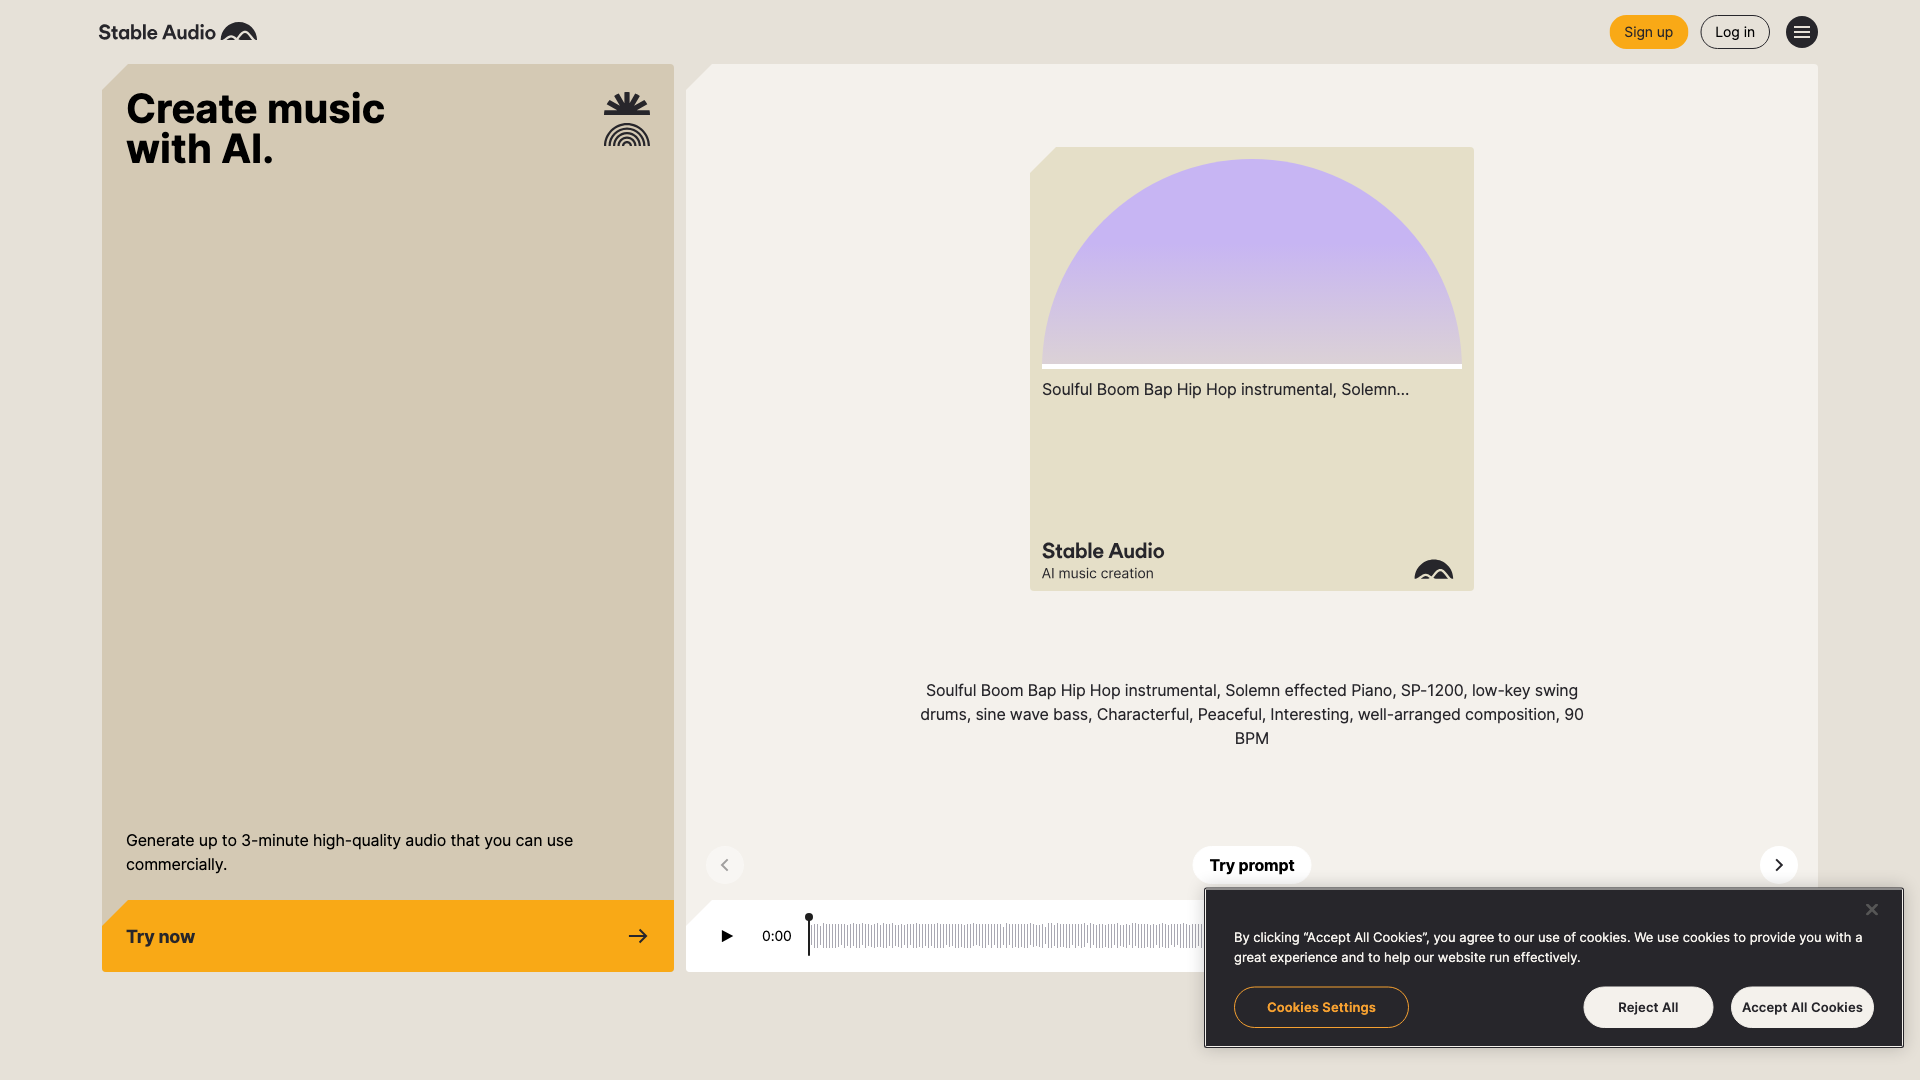This screenshot has width=1920, height=1080.
Task: Click the Try now arrow icon
Action: (638, 936)
